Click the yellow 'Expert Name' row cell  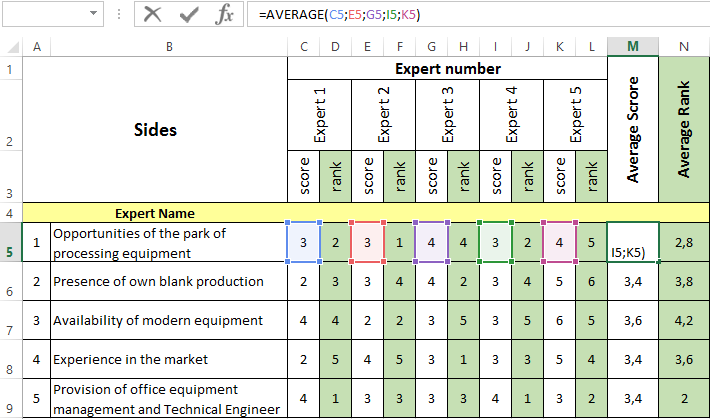click(154, 213)
